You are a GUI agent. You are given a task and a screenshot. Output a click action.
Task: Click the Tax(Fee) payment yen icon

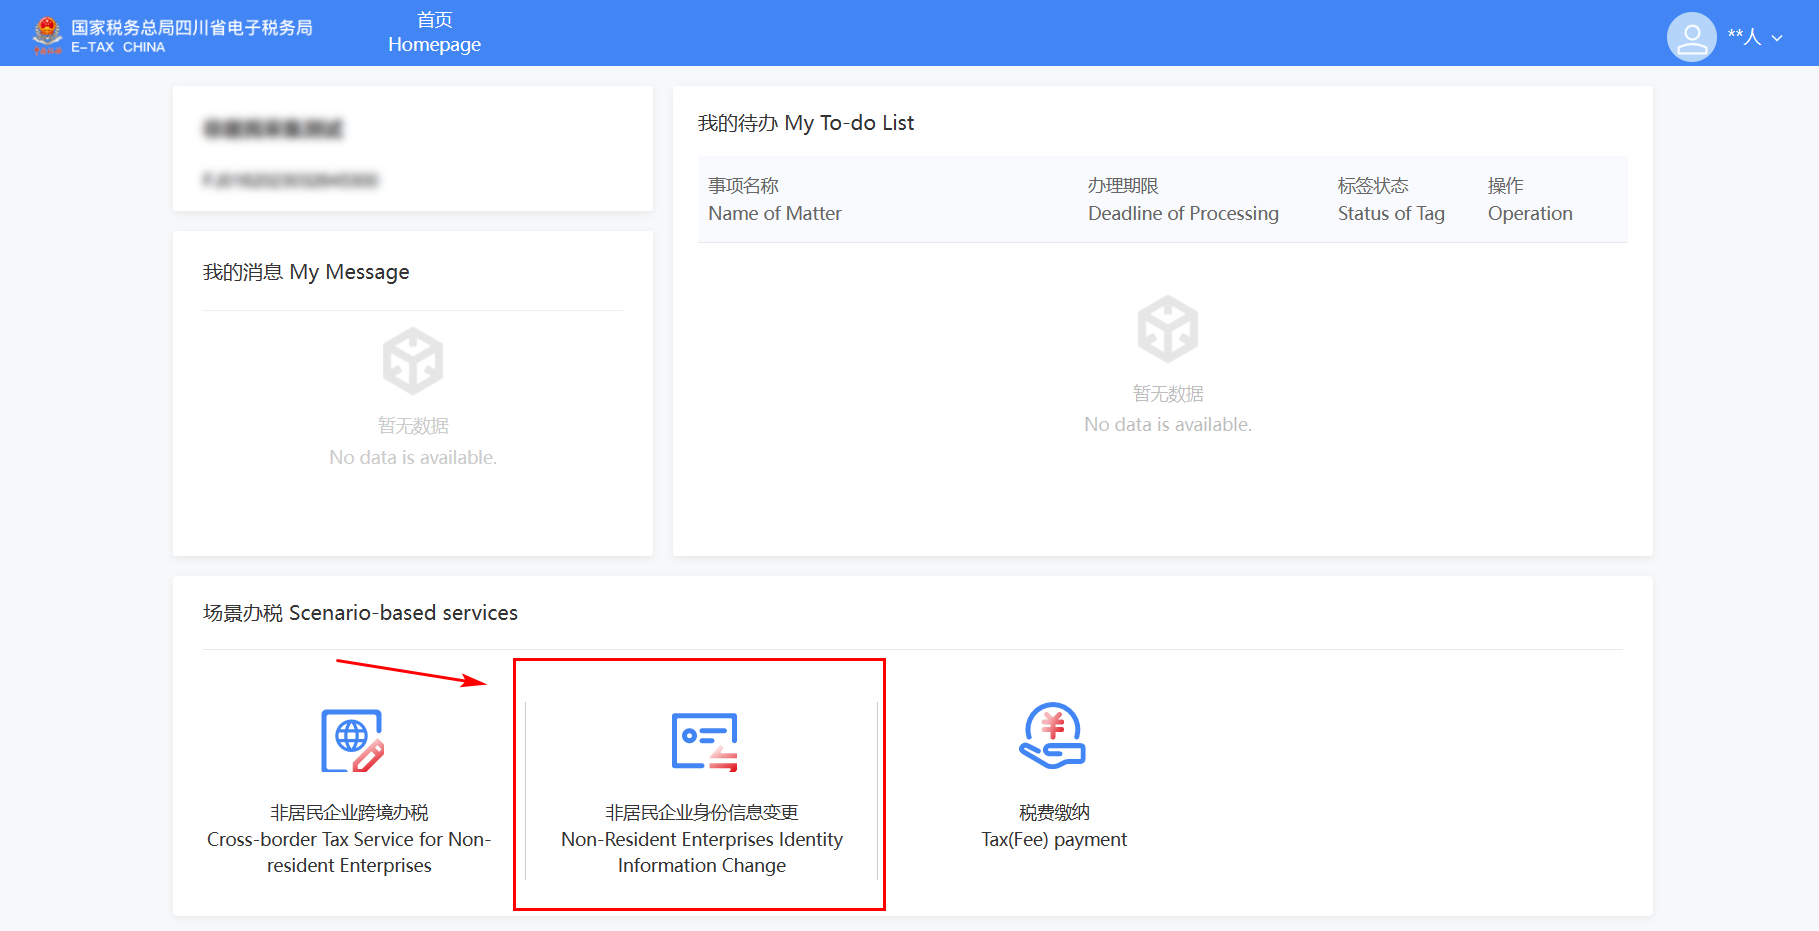[1053, 736]
